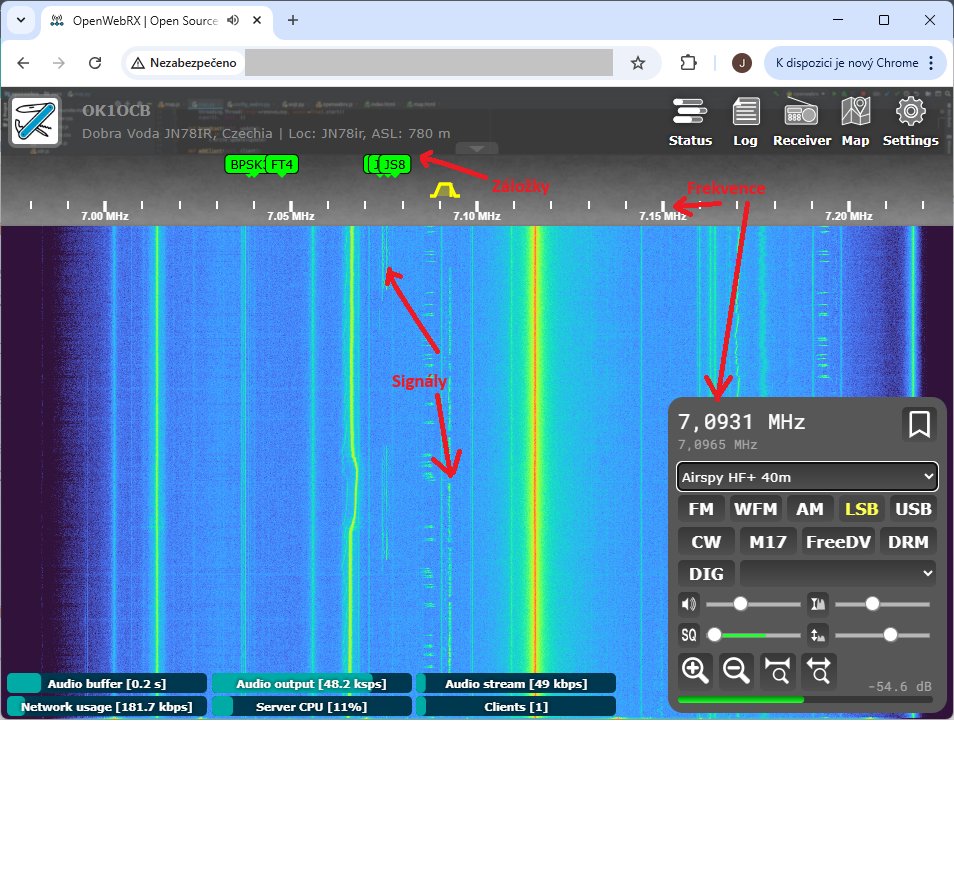Set squelch automatically with SQ button
This screenshot has height=894, width=954.
(688, 635)
